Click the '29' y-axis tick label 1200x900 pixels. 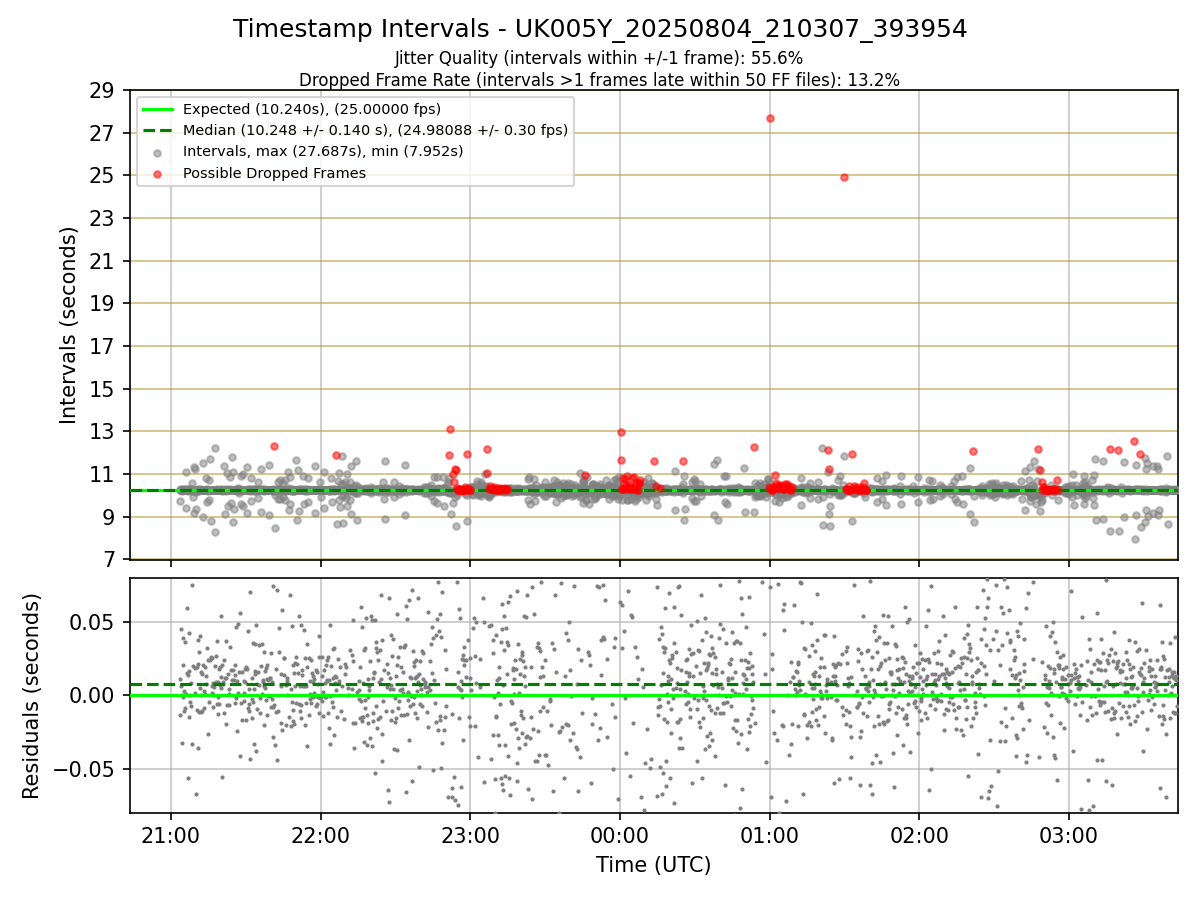point(102,91)
